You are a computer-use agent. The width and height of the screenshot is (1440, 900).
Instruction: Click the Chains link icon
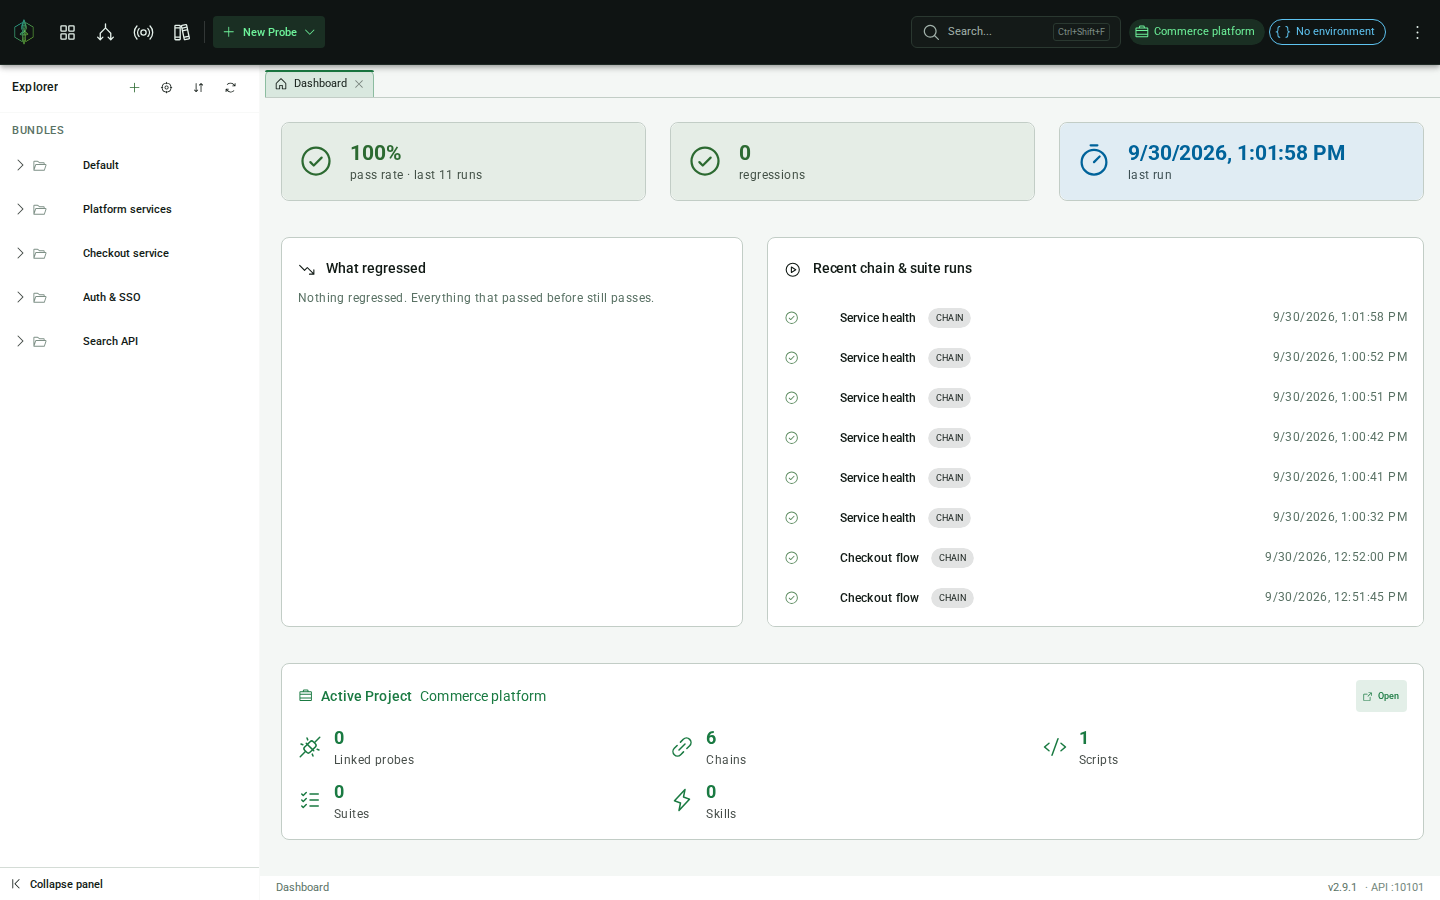click(682, 747)
